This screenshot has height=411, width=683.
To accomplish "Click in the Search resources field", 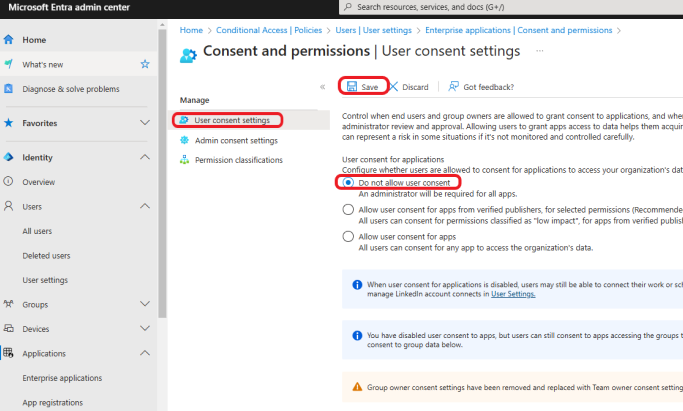I will point(511,7).
